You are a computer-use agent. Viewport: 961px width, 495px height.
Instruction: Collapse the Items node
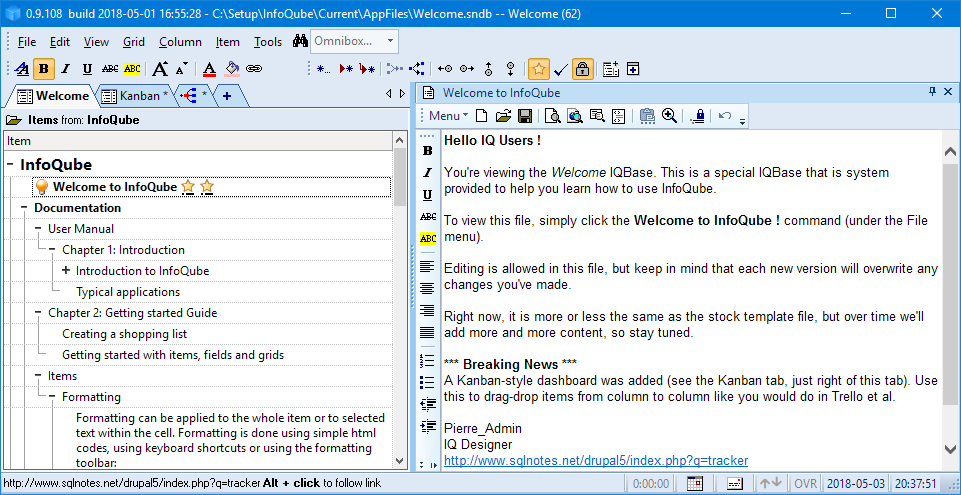[38, 376]
